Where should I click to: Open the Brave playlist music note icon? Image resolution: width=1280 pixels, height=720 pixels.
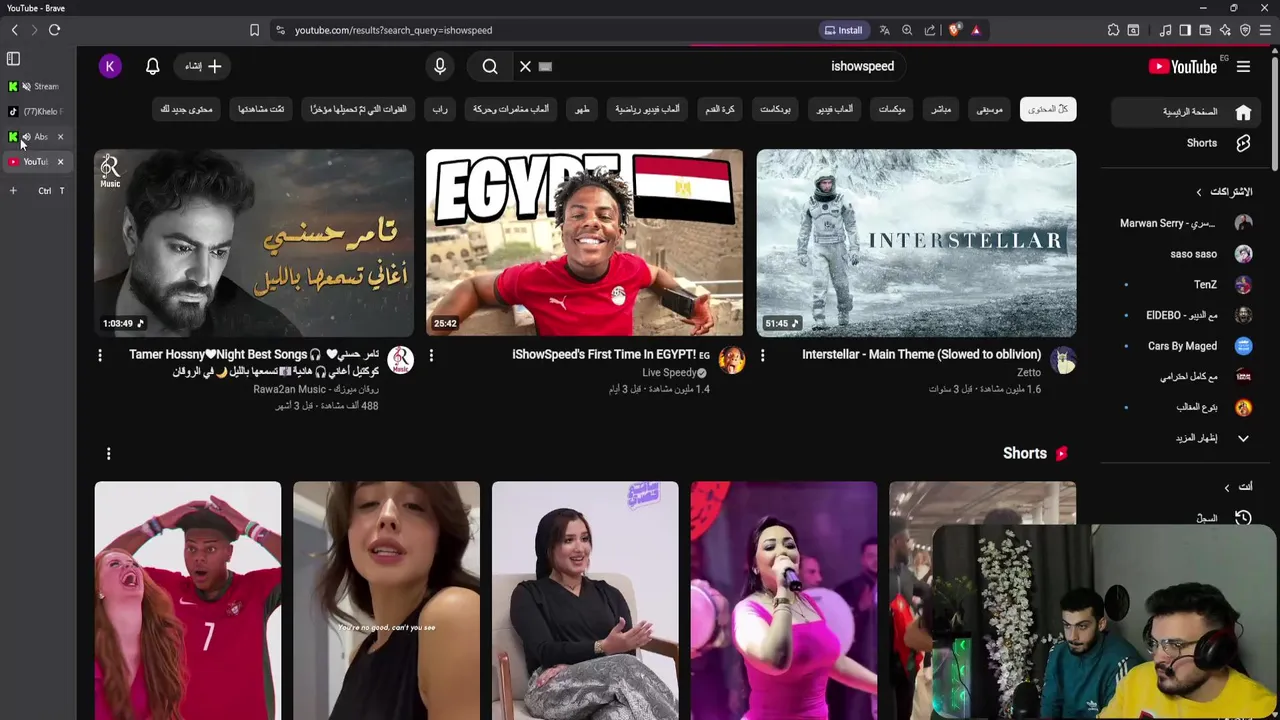pos(1165,30)
